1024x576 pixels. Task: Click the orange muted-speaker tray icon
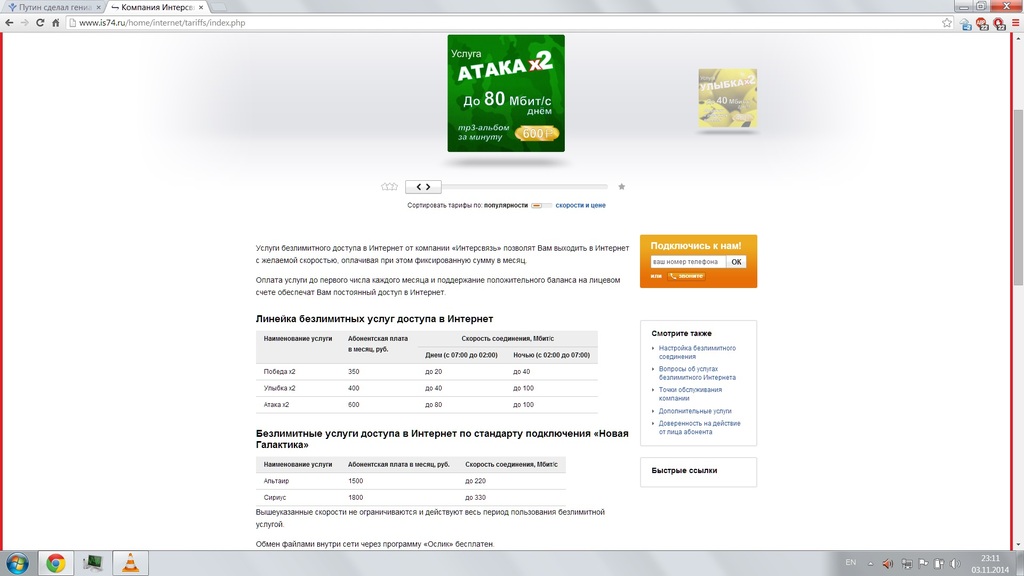[888, 564]
